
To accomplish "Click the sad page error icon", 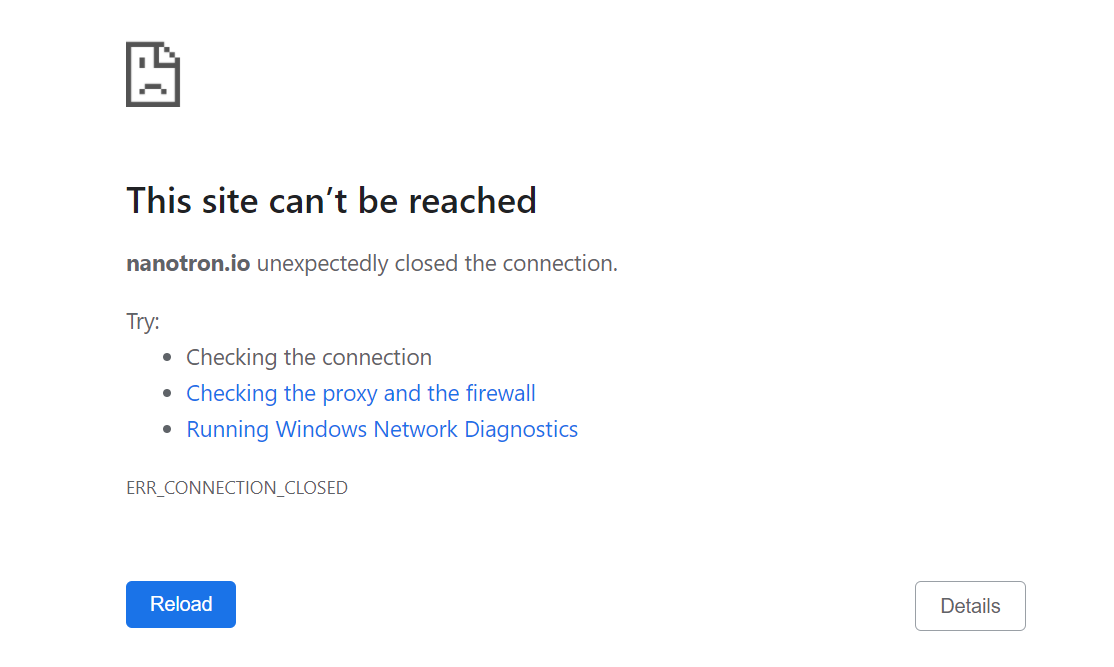I will tap(152, 74).
